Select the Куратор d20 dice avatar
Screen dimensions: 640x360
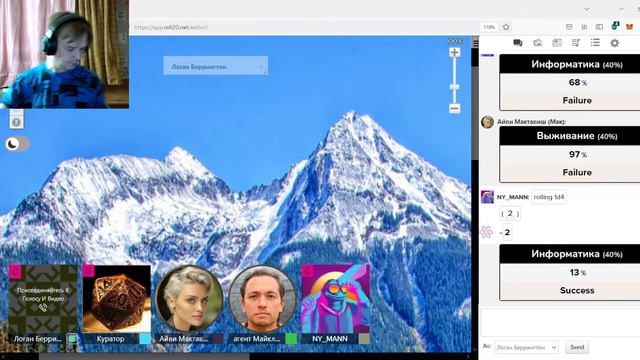[x=117, y=298]
